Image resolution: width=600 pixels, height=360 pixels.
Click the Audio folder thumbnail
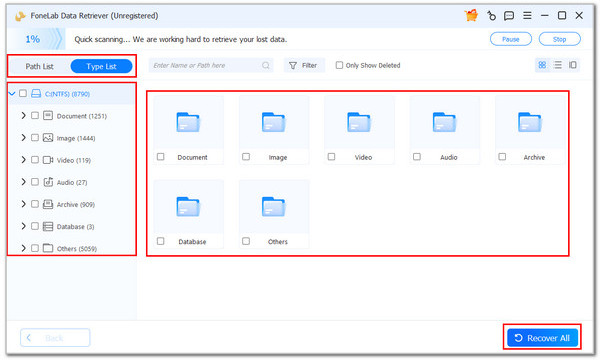444,122
